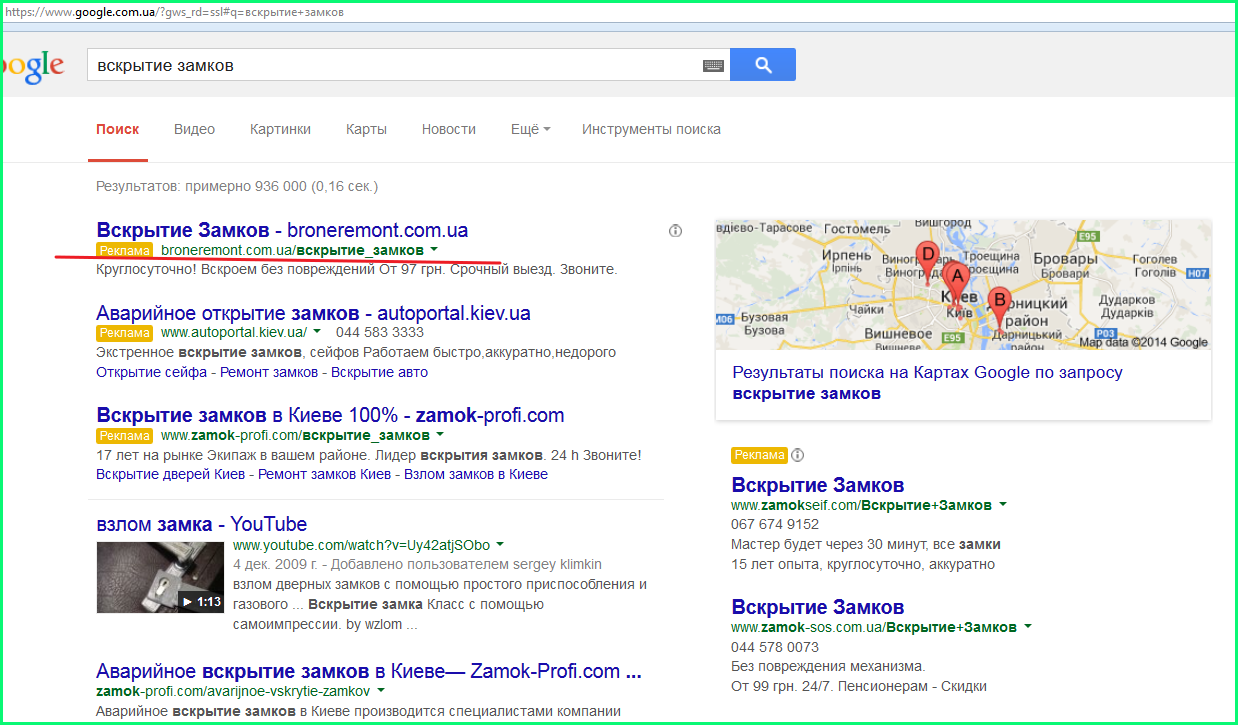
Task: Click phone number 044 578 0073
Action: pos(775,647)
